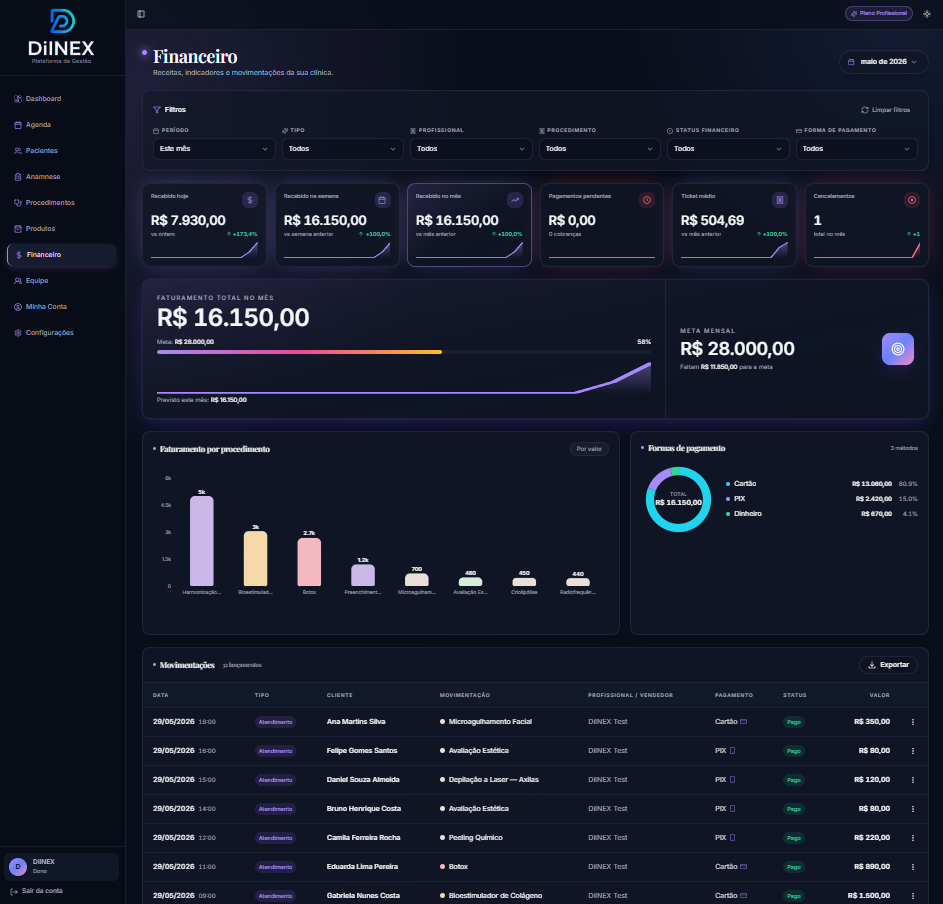The image size is (943, 904).
Task: Click the icon on Cancelamentos card
Action: 912,200
